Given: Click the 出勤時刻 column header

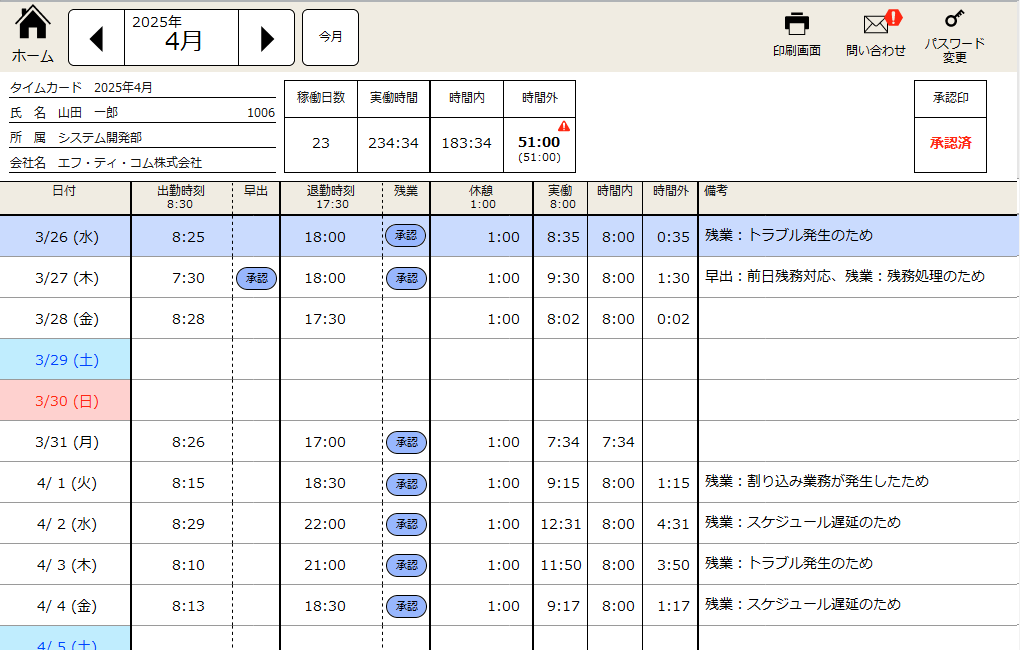Looking at the screenshot, I should point(181,196).
